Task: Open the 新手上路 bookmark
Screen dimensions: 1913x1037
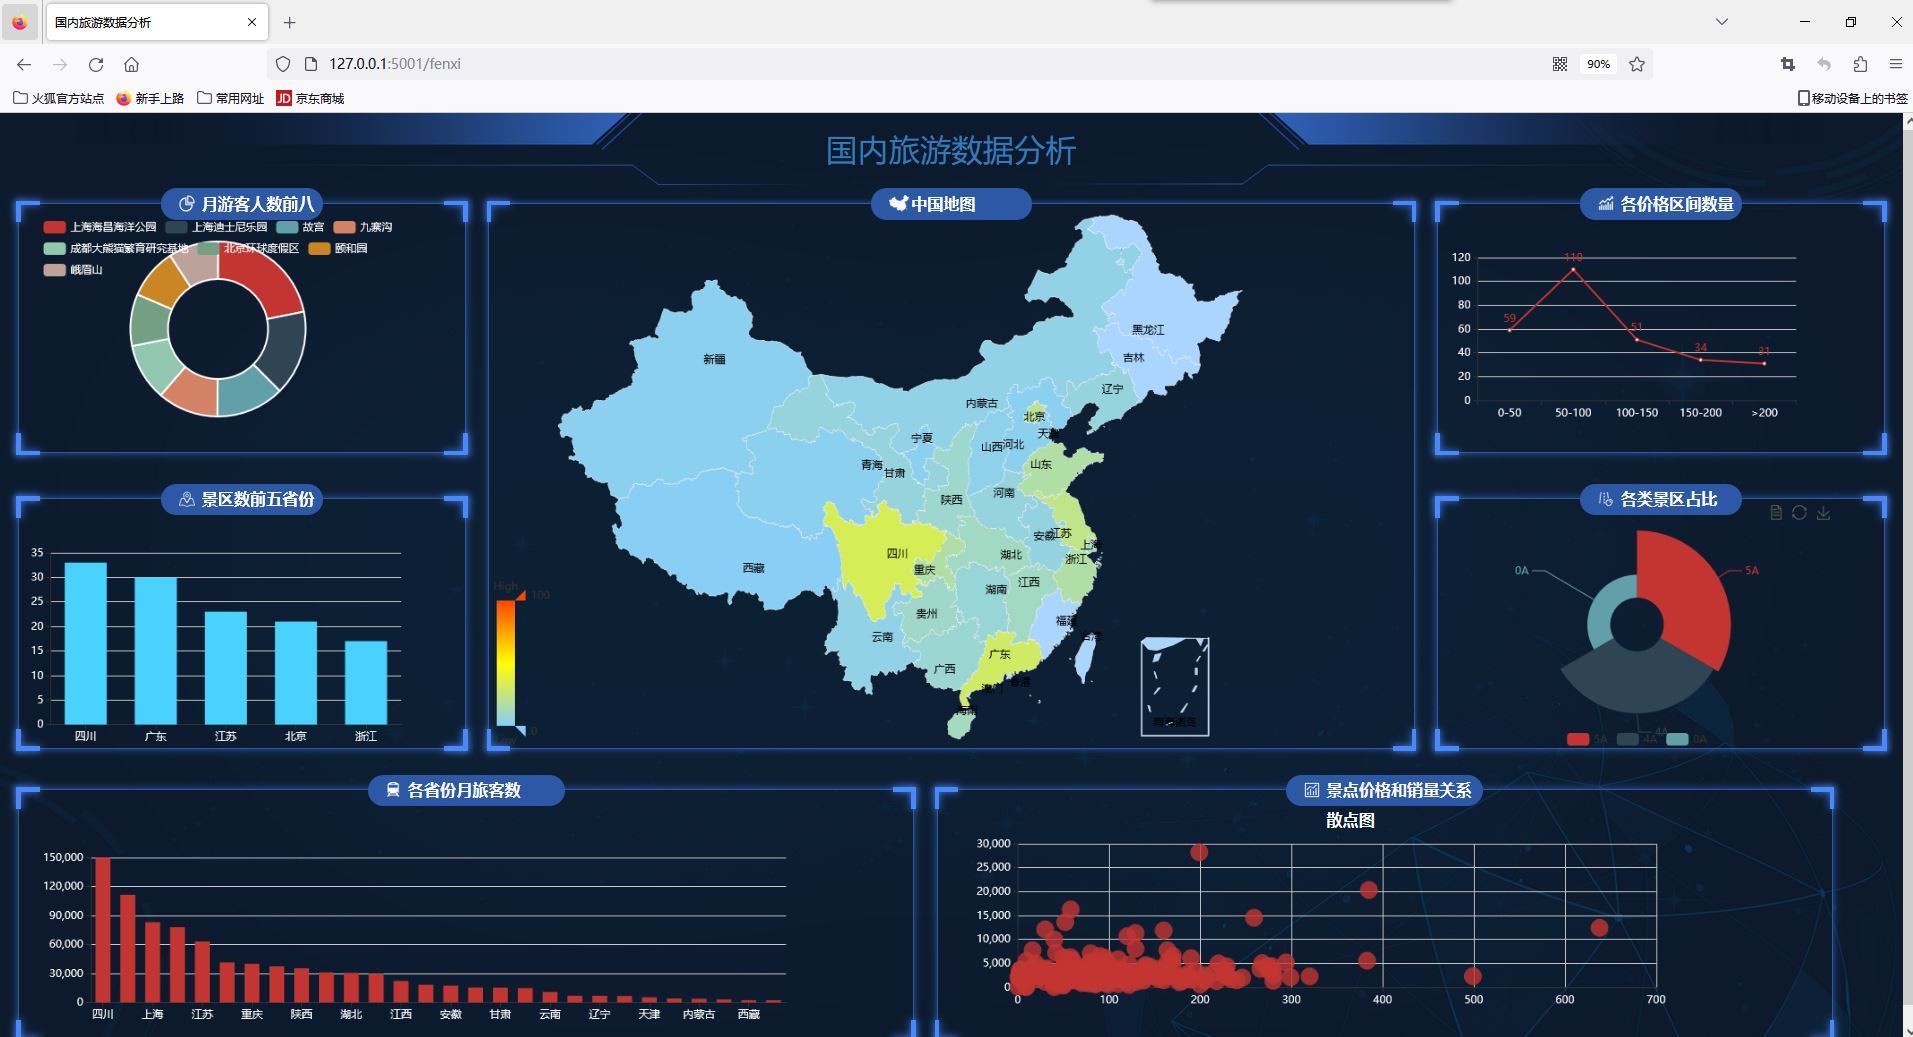Action: pos(151,98)
